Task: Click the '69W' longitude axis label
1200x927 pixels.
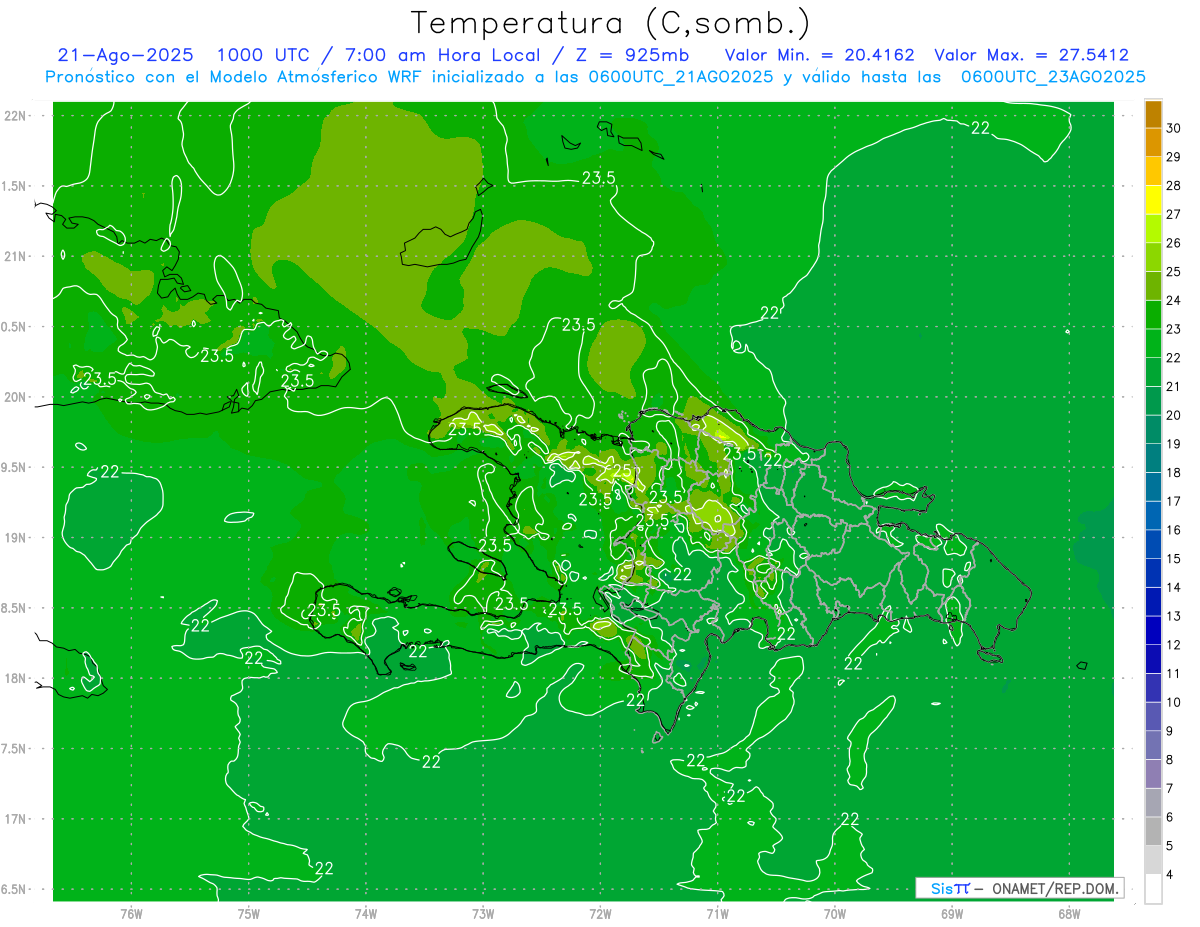Action: (x=952, y=914)
